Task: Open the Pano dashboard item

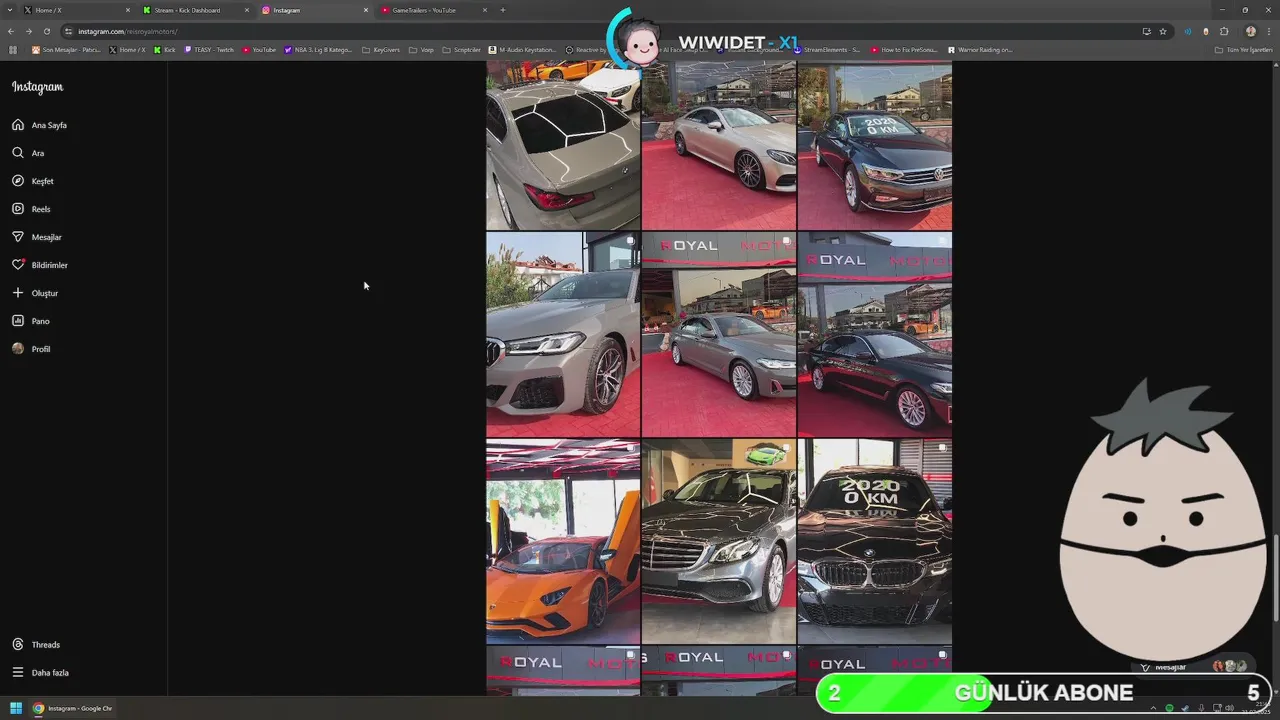Action: (30, 321)
